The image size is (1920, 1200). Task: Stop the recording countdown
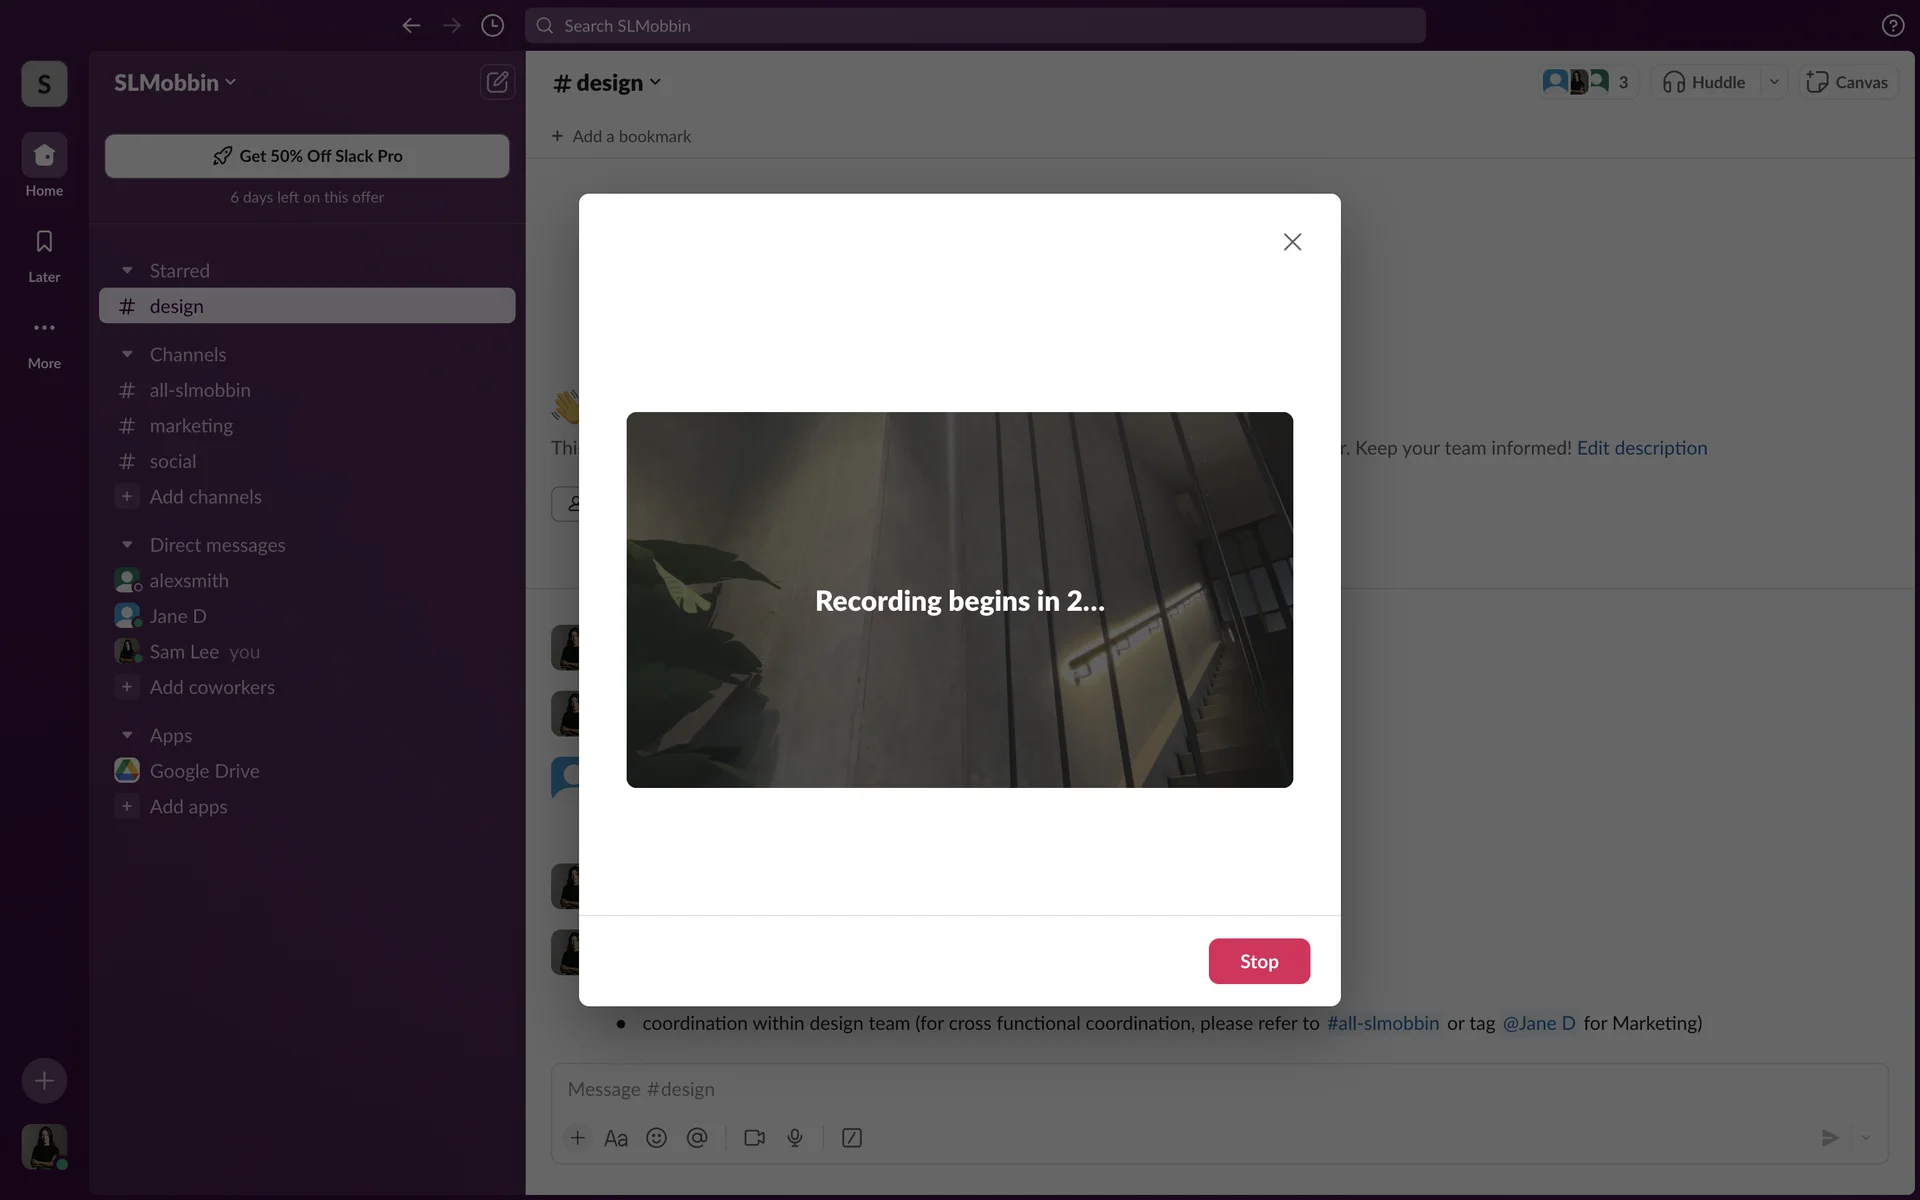[x=1258, y=961]
